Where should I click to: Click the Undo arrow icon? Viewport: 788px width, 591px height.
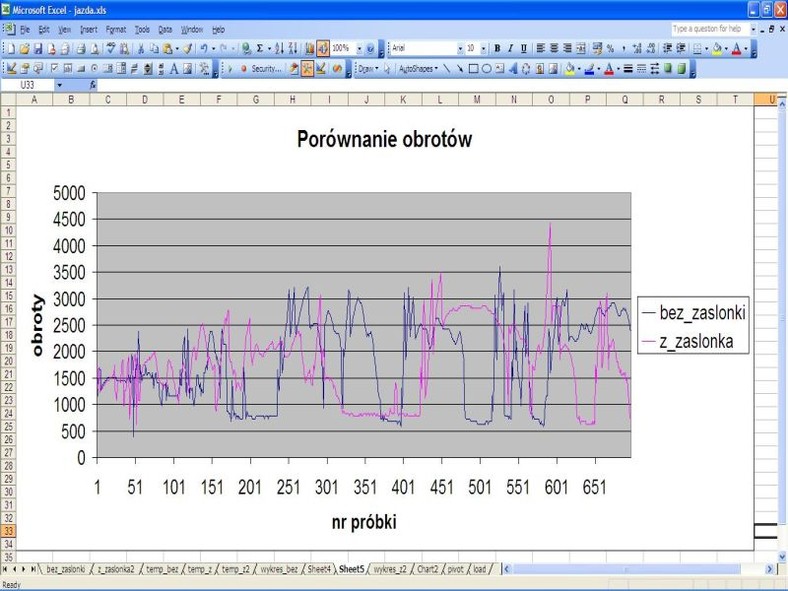(x=204, y=48)
